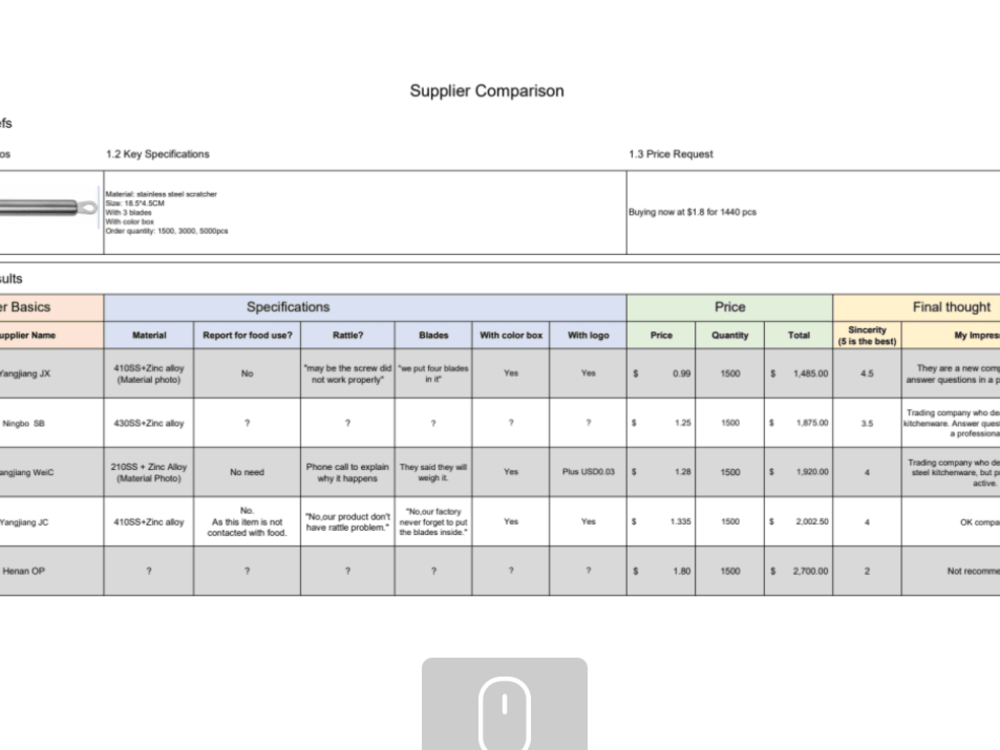Viewport: 1000px width, 750px height.
Task: Click the 1.25 price cell
Action: [661, 423]
